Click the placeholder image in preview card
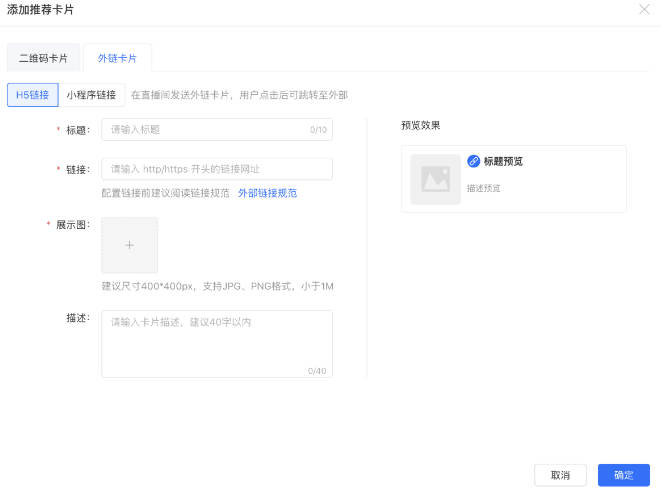The image size is (661, 491). pyautogui.click(x=435, y=179)
